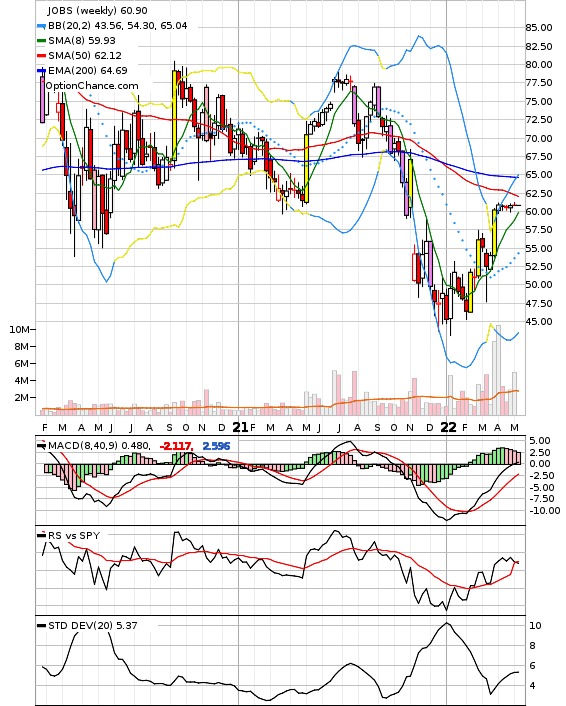The image size is (566, 706).
Task: Click the 10M volume axis label
Action: 19,330
